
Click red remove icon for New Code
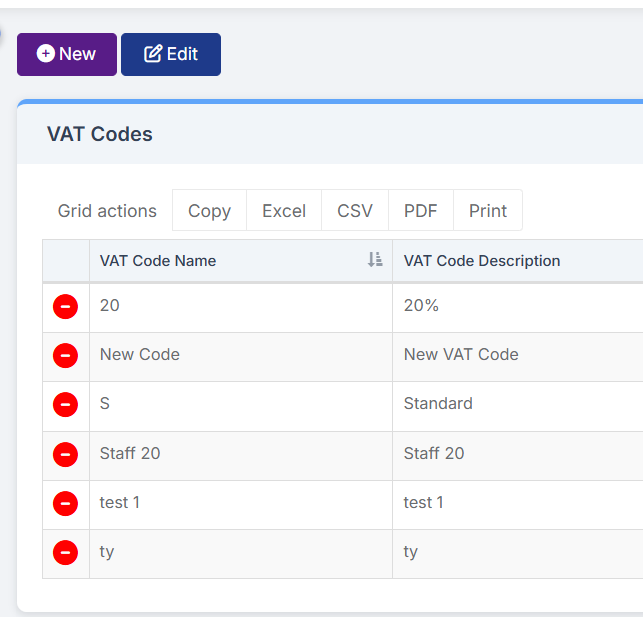65,355
